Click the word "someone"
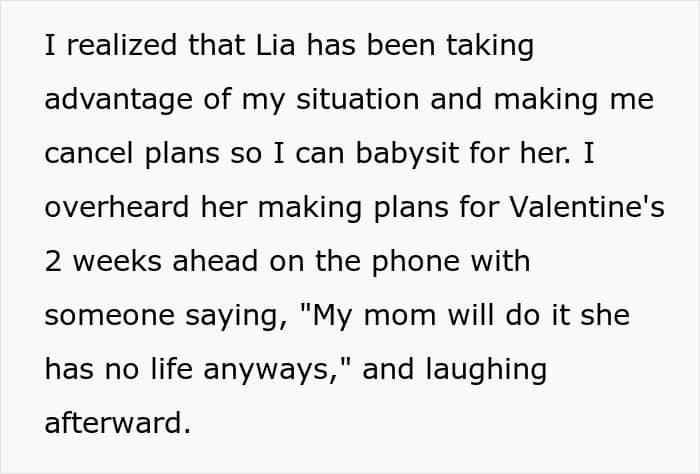Viewport: 700px width, 474px height. coord(110,315)
